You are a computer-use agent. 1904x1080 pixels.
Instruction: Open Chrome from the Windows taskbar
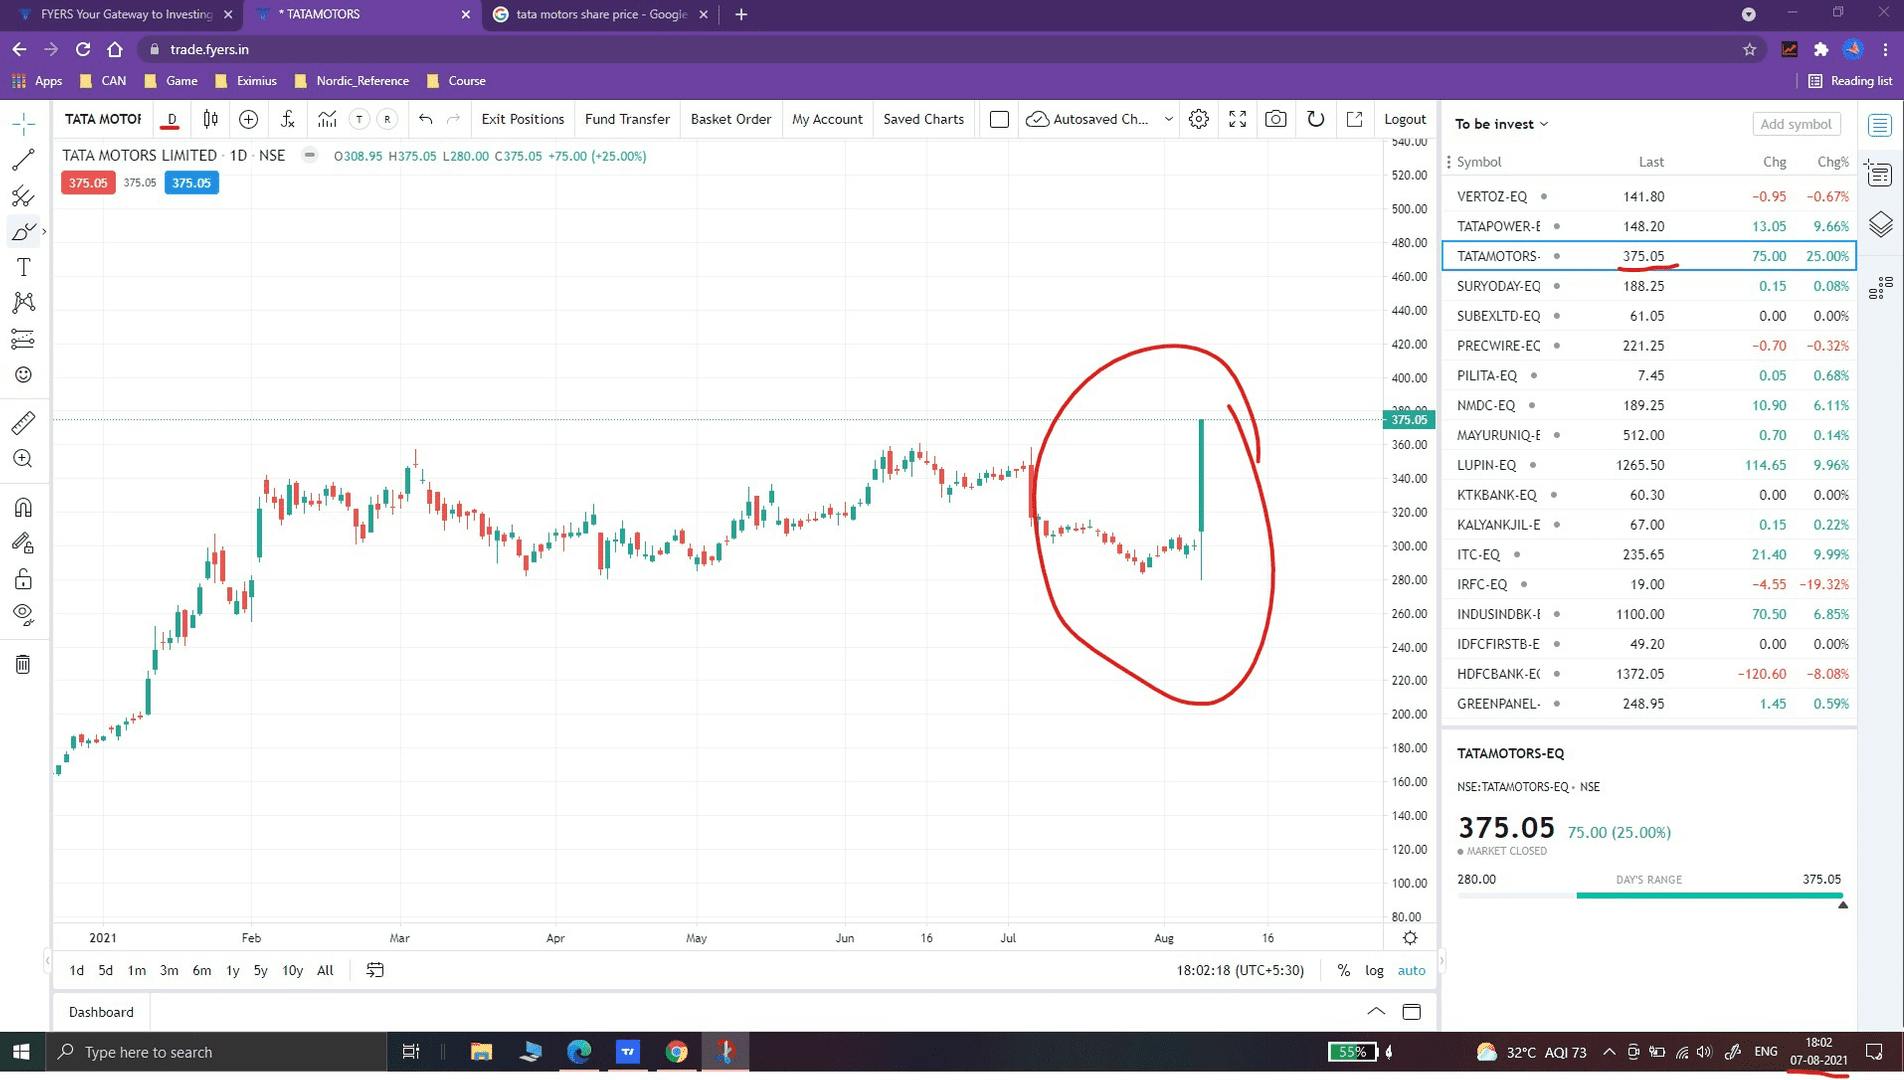click(676, 1052)
